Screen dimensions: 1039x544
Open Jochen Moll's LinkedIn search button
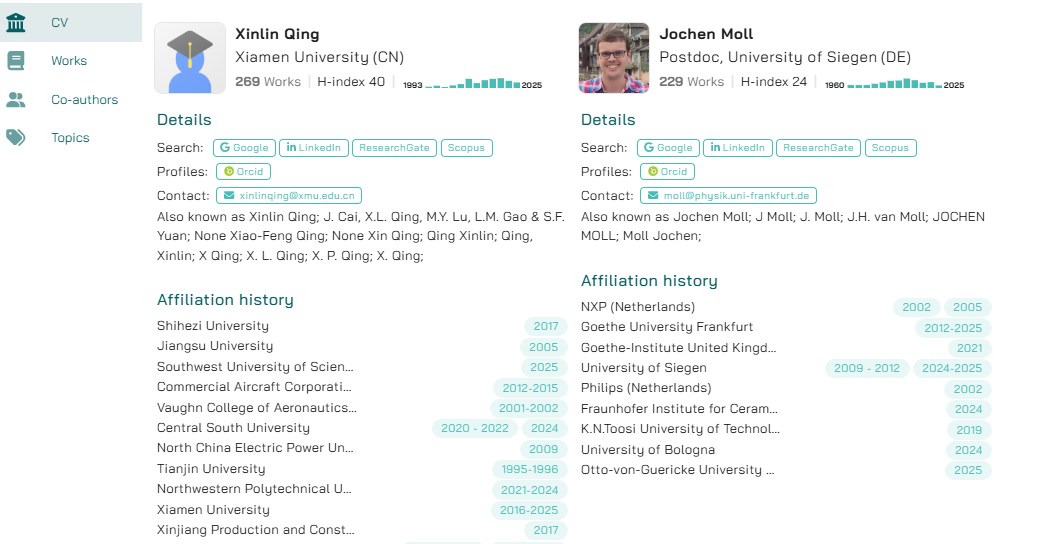point(737,148)
